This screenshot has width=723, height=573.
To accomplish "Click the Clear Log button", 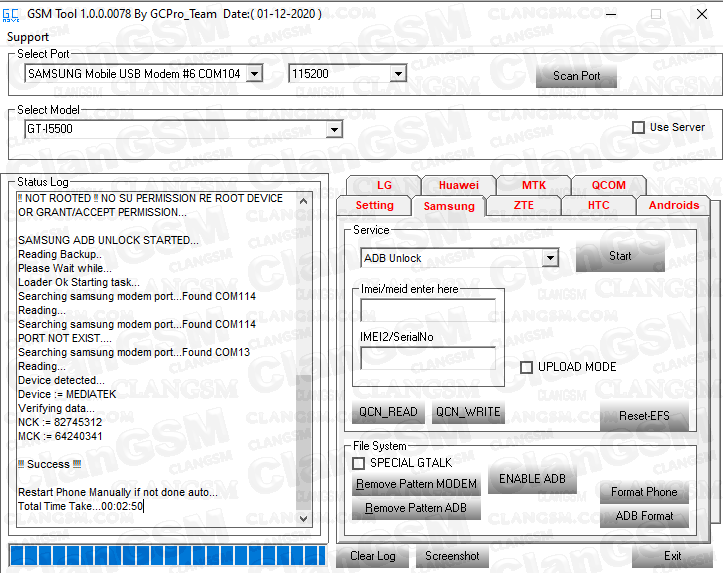I will [373, 556].
